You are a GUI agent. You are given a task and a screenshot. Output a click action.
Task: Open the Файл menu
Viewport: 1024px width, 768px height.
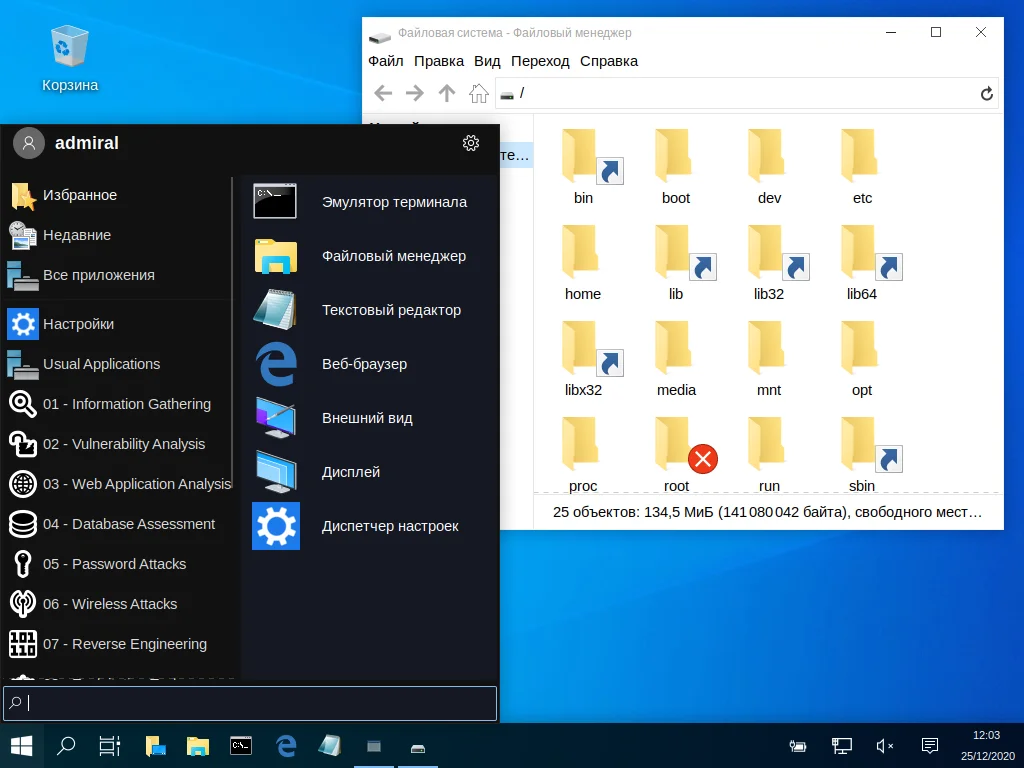coord(386,61)
